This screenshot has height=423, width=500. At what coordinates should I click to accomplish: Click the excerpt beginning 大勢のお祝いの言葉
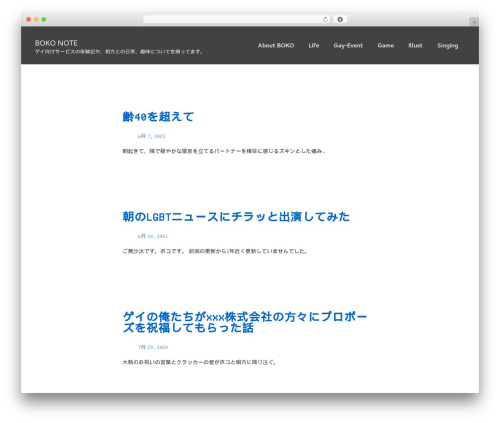(199, 362)
